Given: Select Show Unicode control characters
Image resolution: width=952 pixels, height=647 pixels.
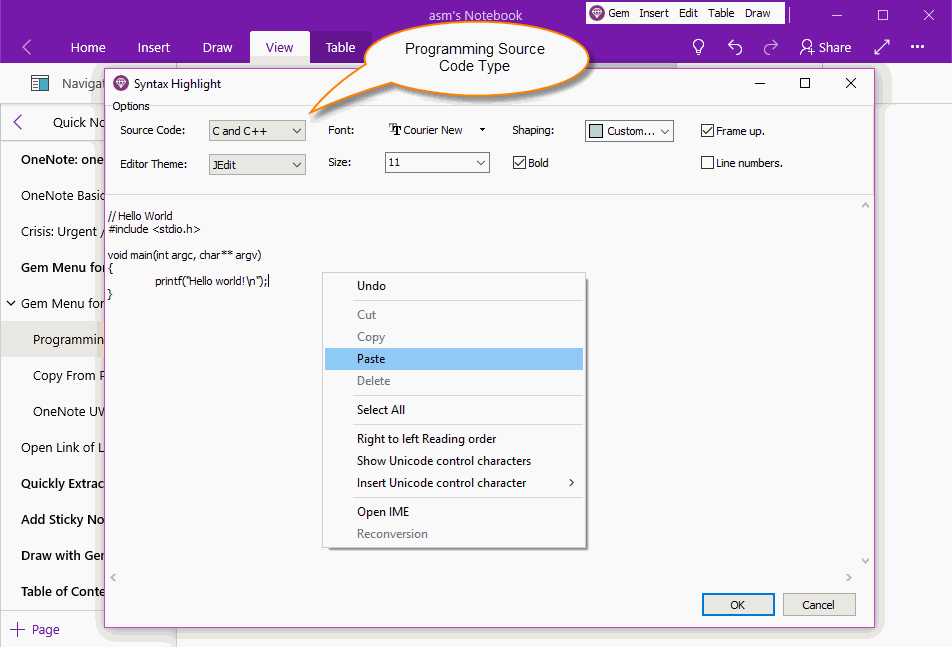Looking at the screenshot, I should click(x=454, y=461).
